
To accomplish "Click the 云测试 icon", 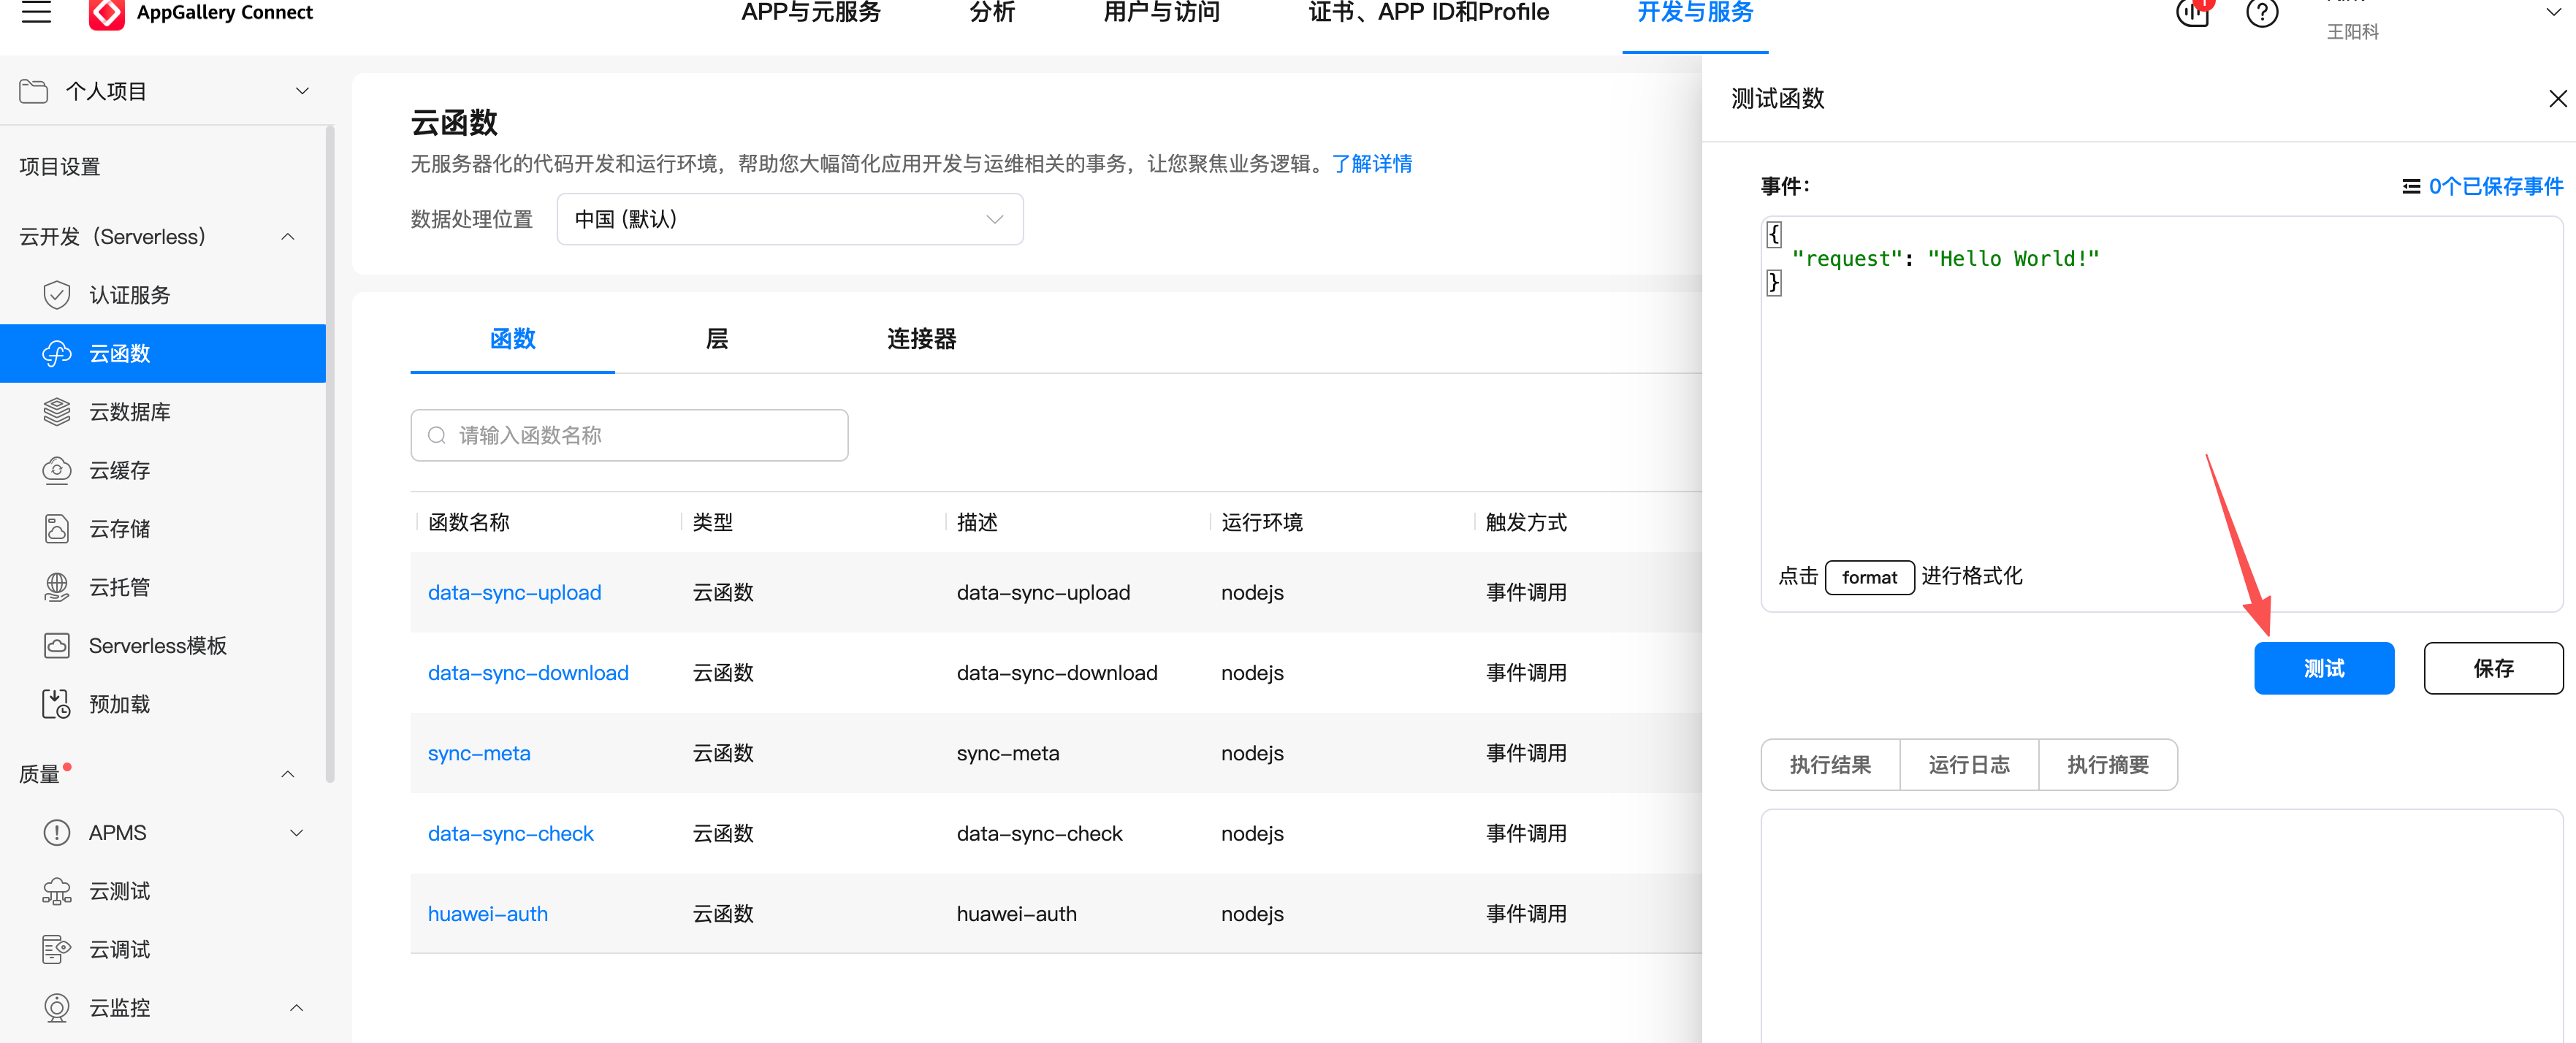I will [x=57, y=891].
